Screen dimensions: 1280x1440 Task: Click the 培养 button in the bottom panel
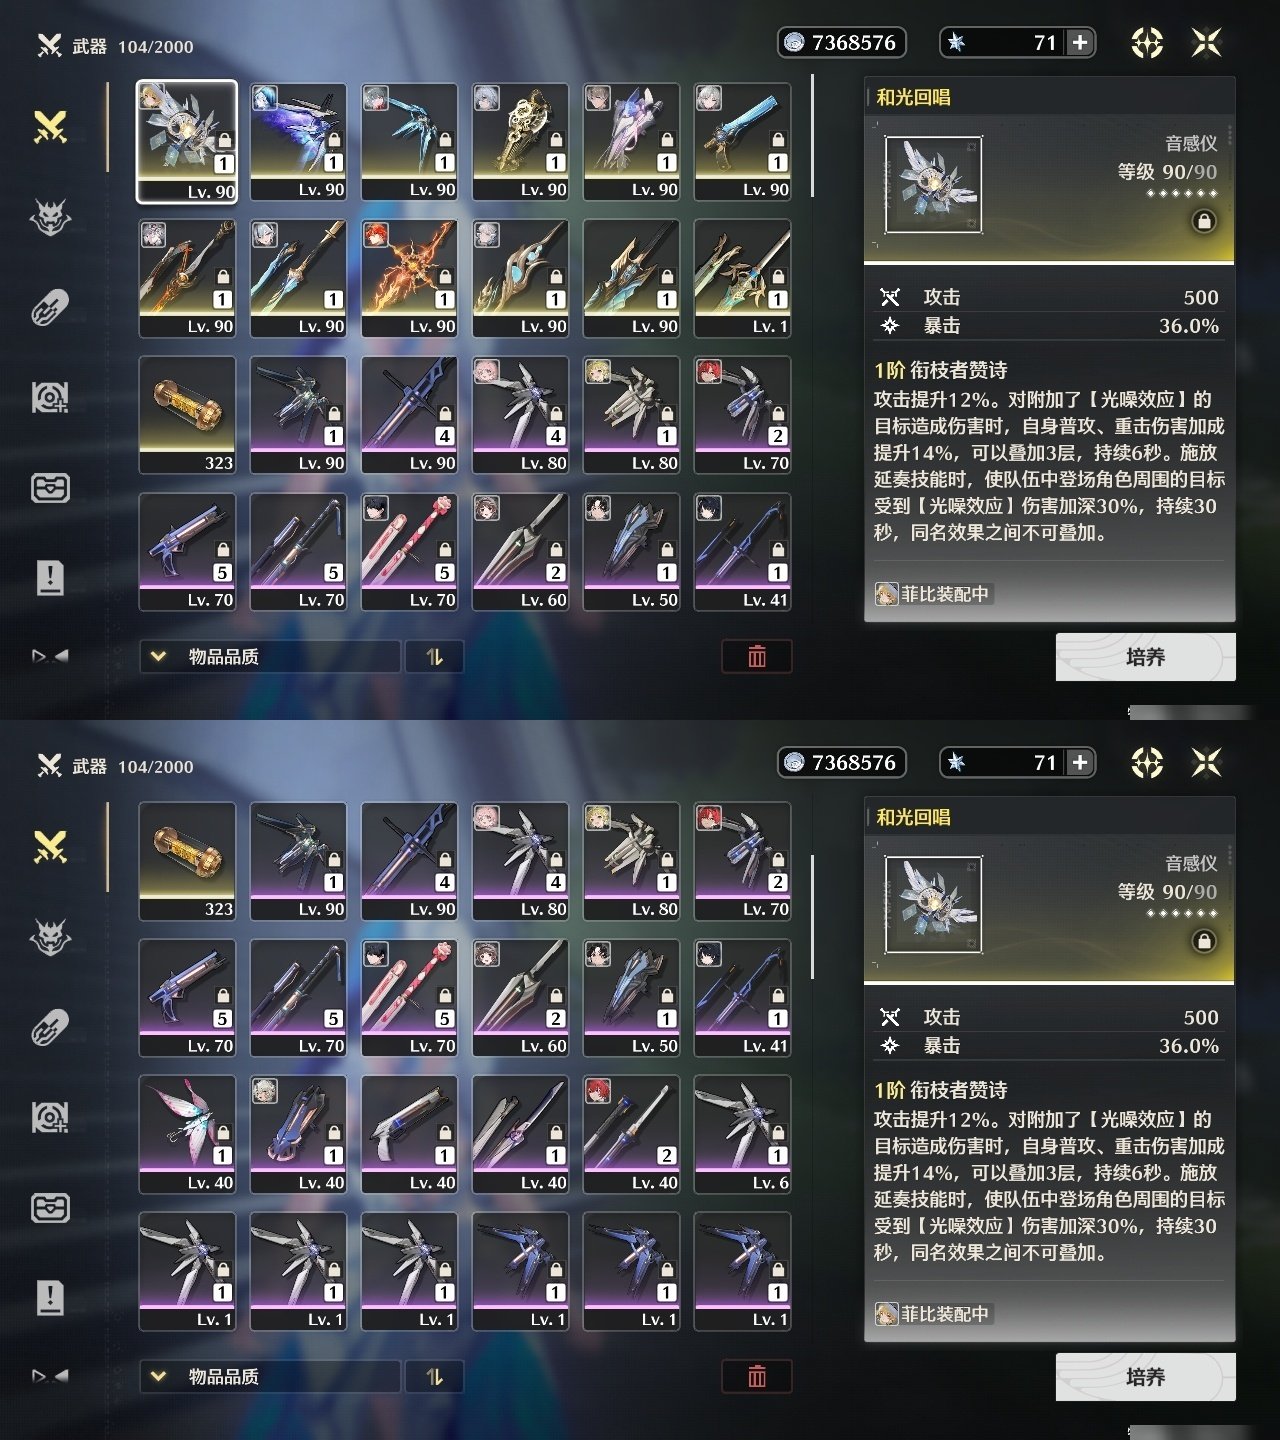click(1145, 1377)
